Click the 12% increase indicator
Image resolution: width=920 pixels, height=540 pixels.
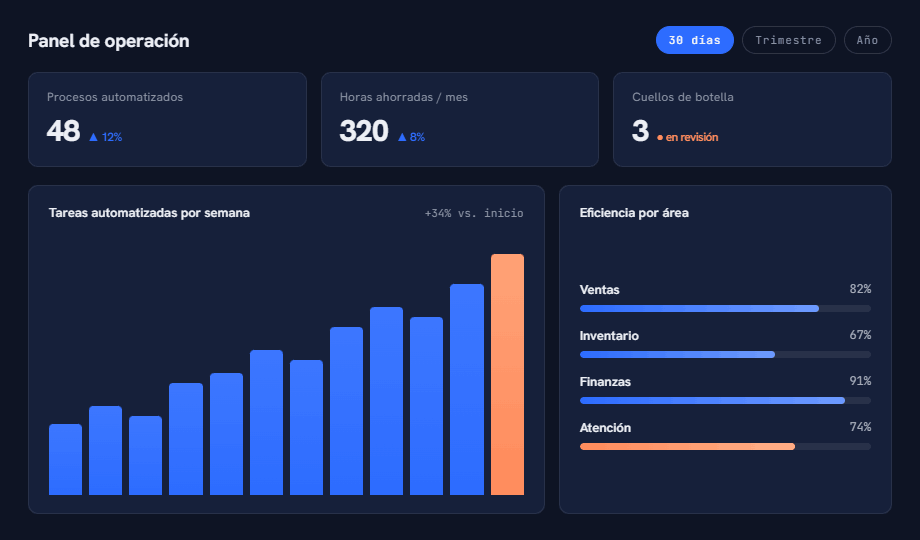pos(106,137)
